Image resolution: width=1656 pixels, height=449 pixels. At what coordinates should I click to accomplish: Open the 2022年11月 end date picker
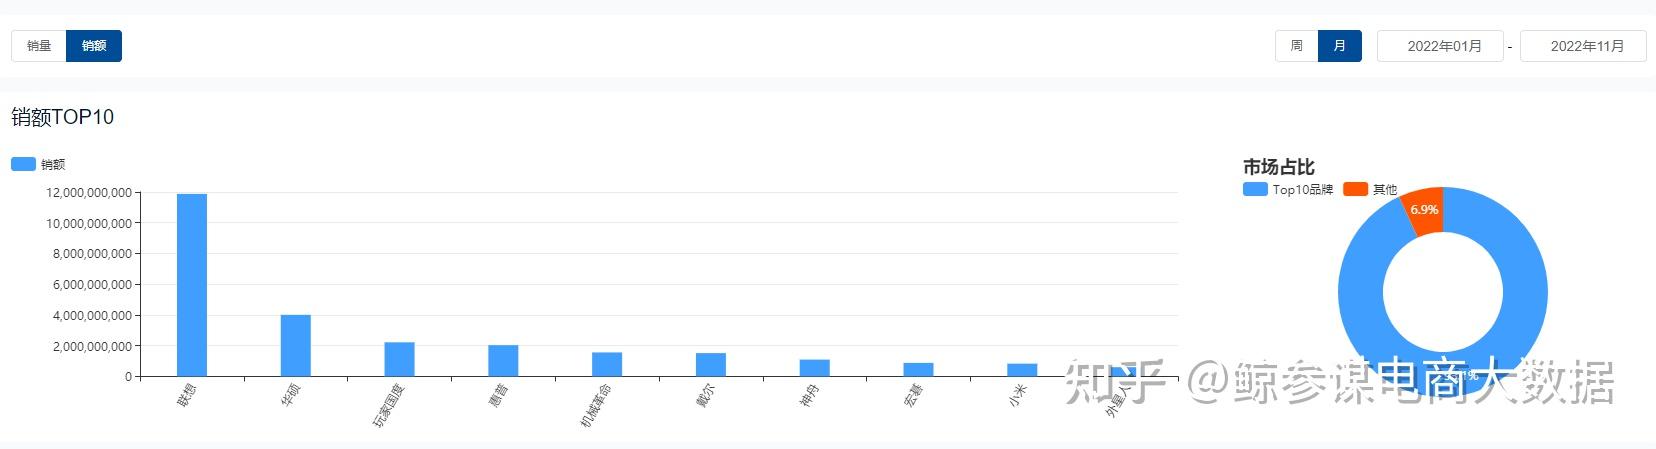coord(1583,46)
